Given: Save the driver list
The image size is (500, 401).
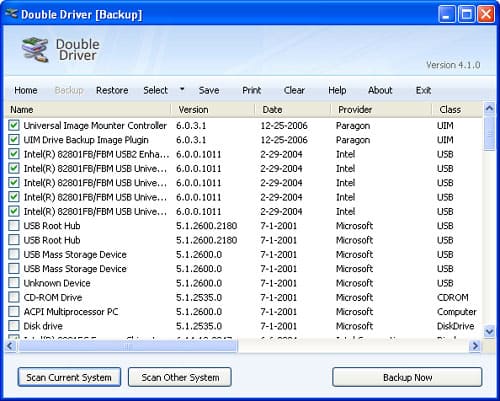Looking at the screenshot, I should (209, 90).
